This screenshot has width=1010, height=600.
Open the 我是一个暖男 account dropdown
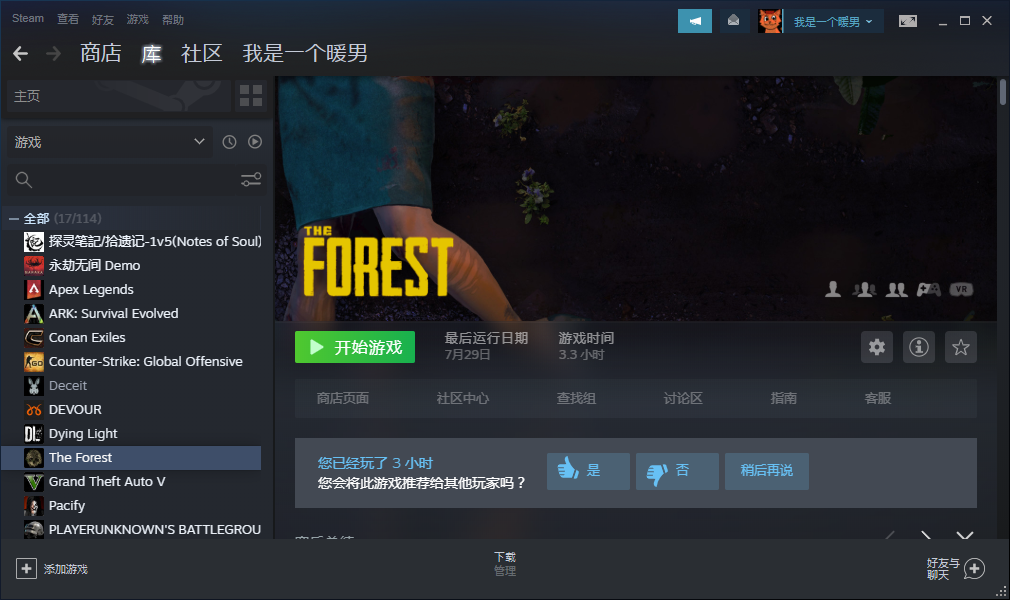click(x=833, y=22)
